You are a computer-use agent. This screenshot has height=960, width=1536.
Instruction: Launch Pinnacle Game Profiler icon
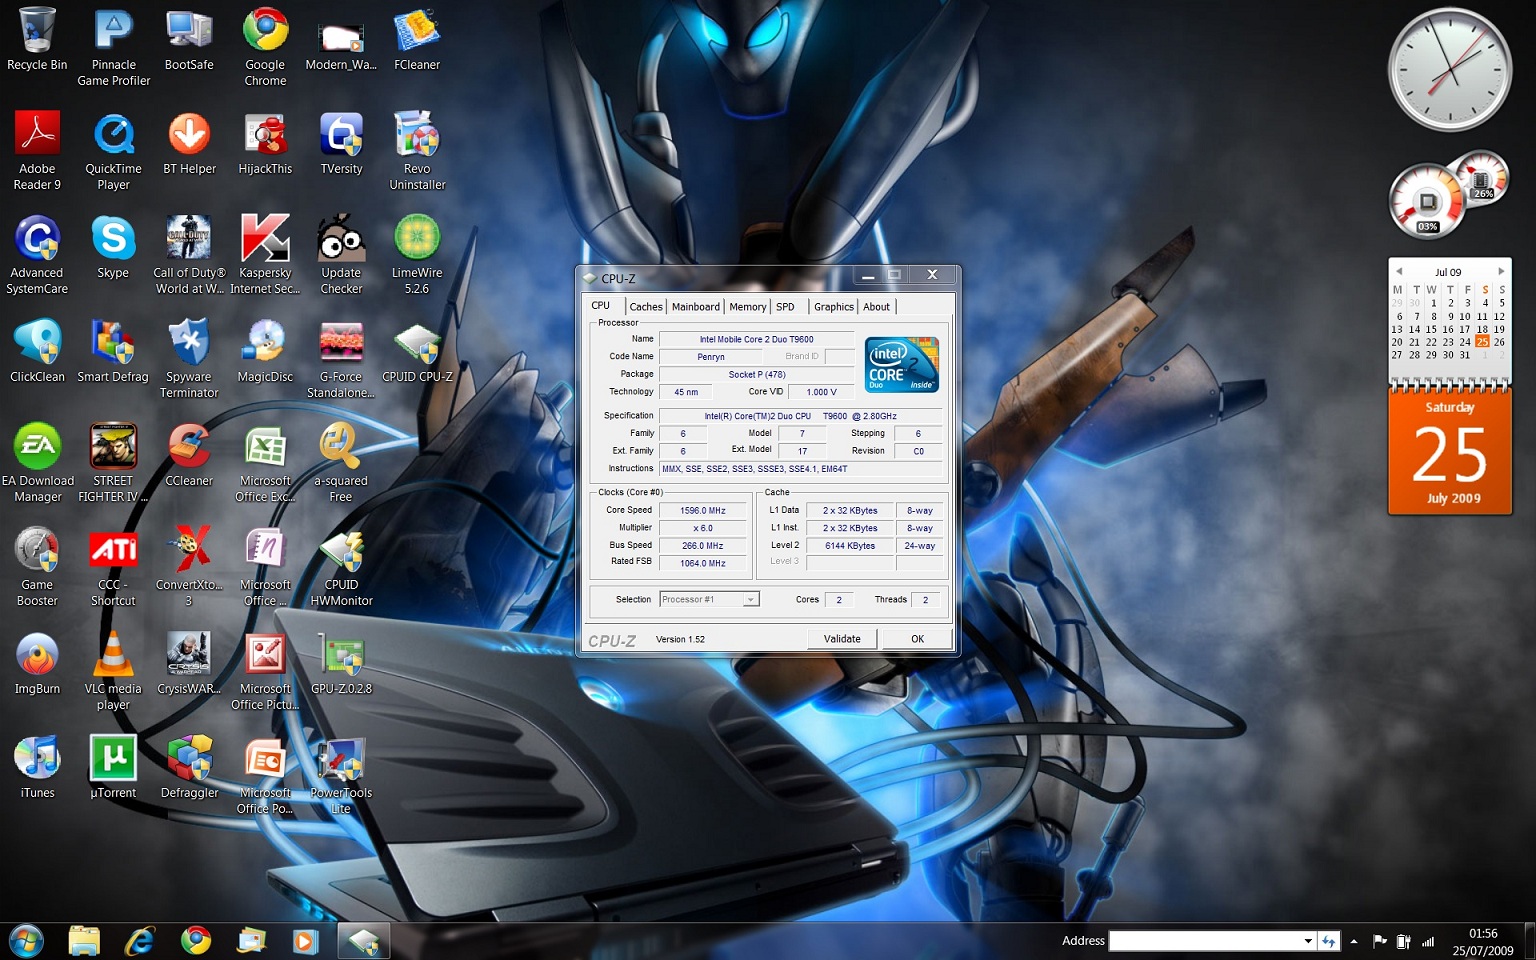coord(113,45)
